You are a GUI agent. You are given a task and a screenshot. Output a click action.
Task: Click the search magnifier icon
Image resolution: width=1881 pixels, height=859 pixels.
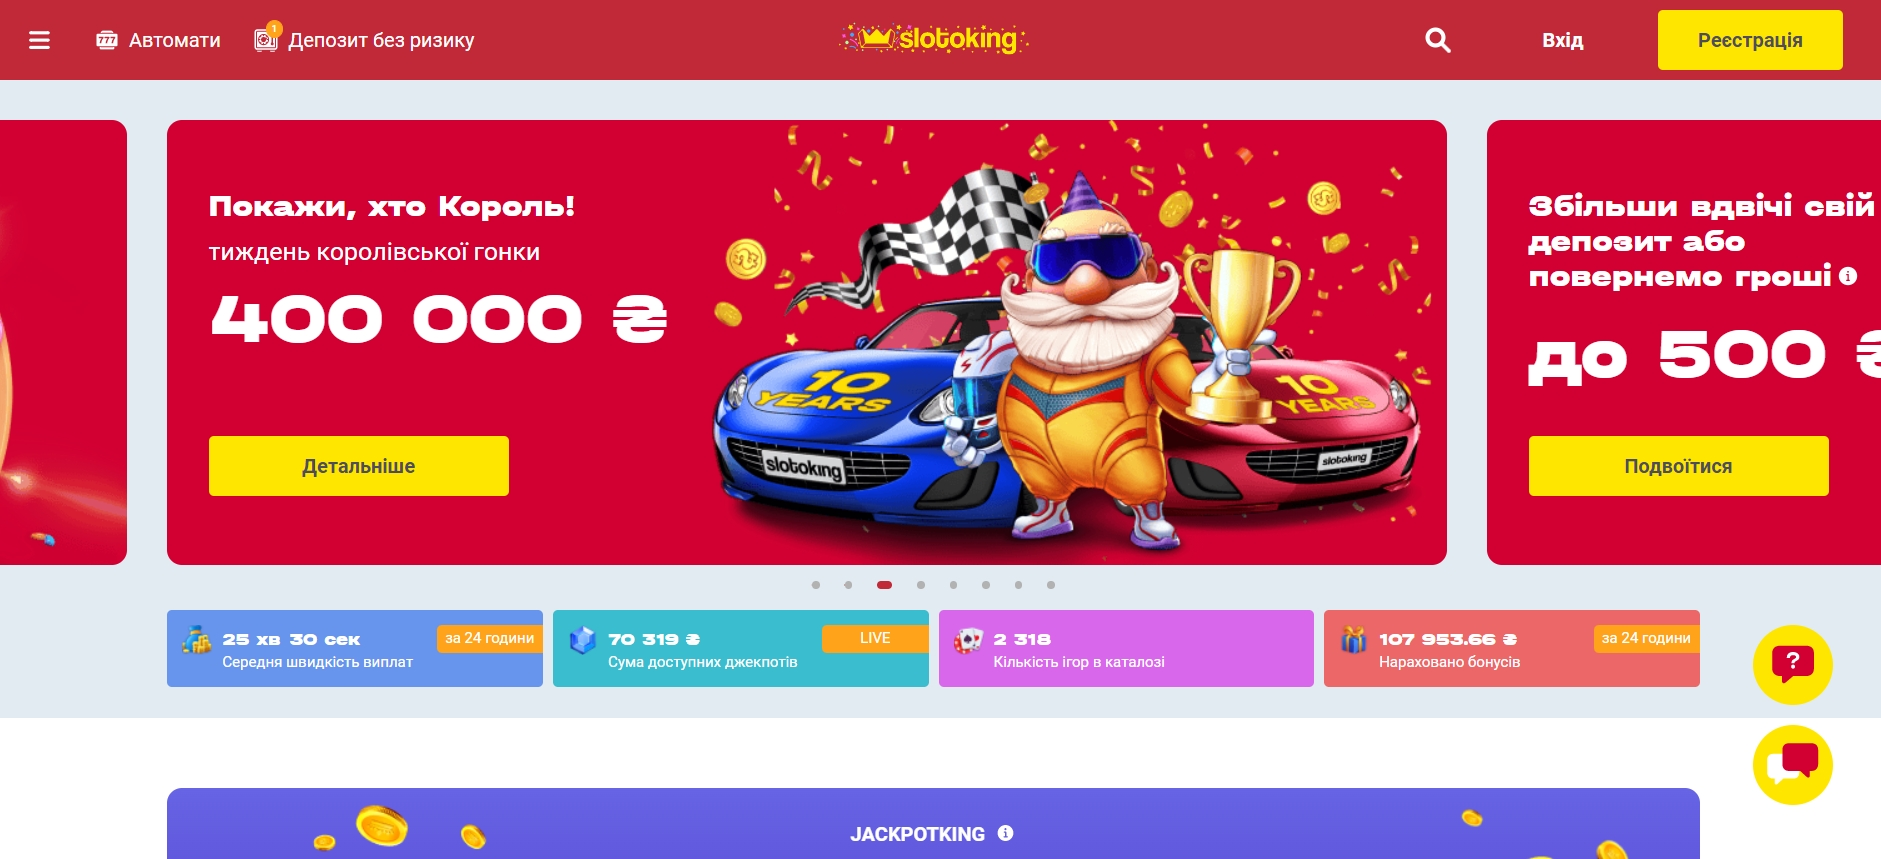[x=1437, y=40]
